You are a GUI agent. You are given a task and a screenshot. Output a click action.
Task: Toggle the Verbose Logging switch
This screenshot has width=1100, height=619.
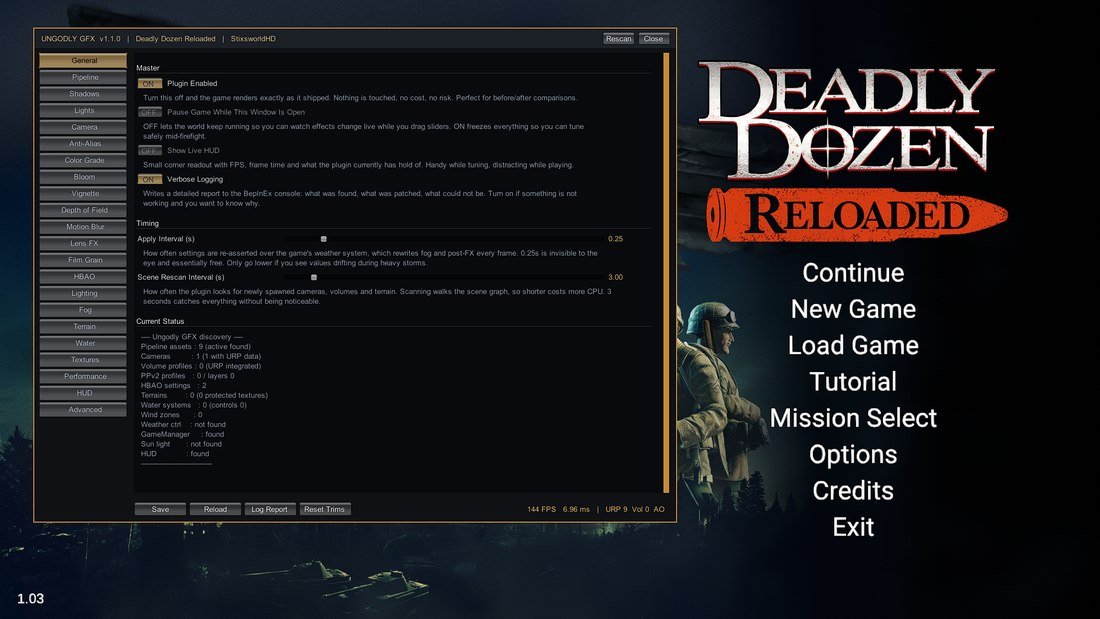click(x=149, y=180)
